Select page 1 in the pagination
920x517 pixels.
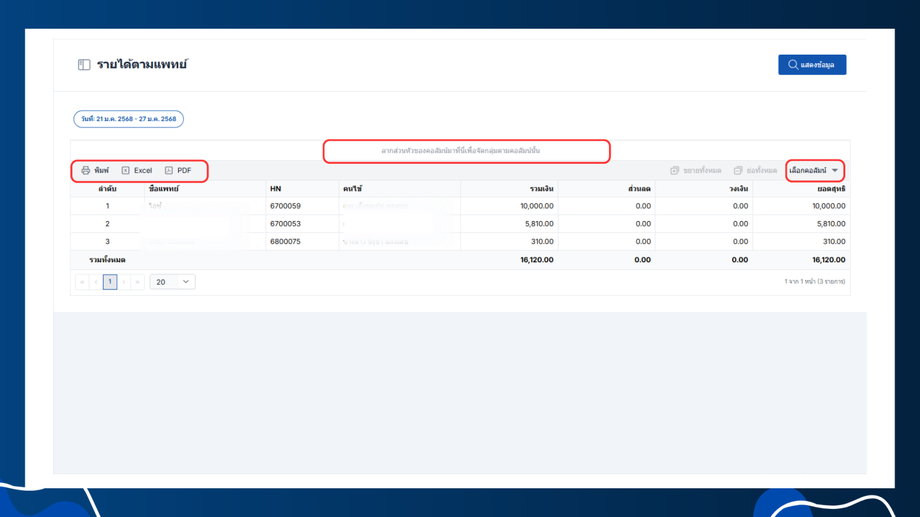(x=110, y=282)
